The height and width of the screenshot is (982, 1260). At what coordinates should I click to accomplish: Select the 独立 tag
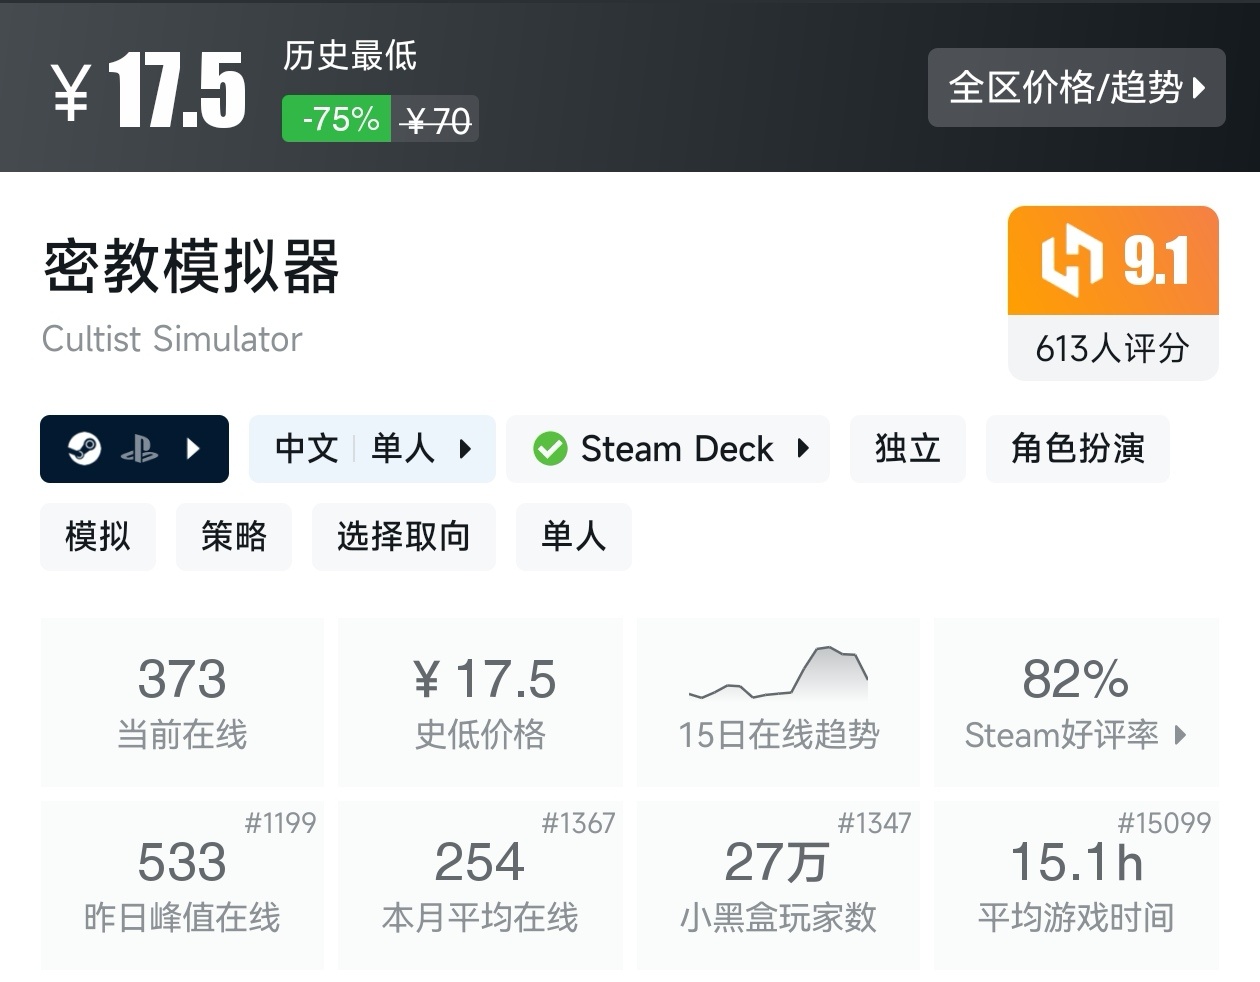pyautogui.click(x=907, y=449)
